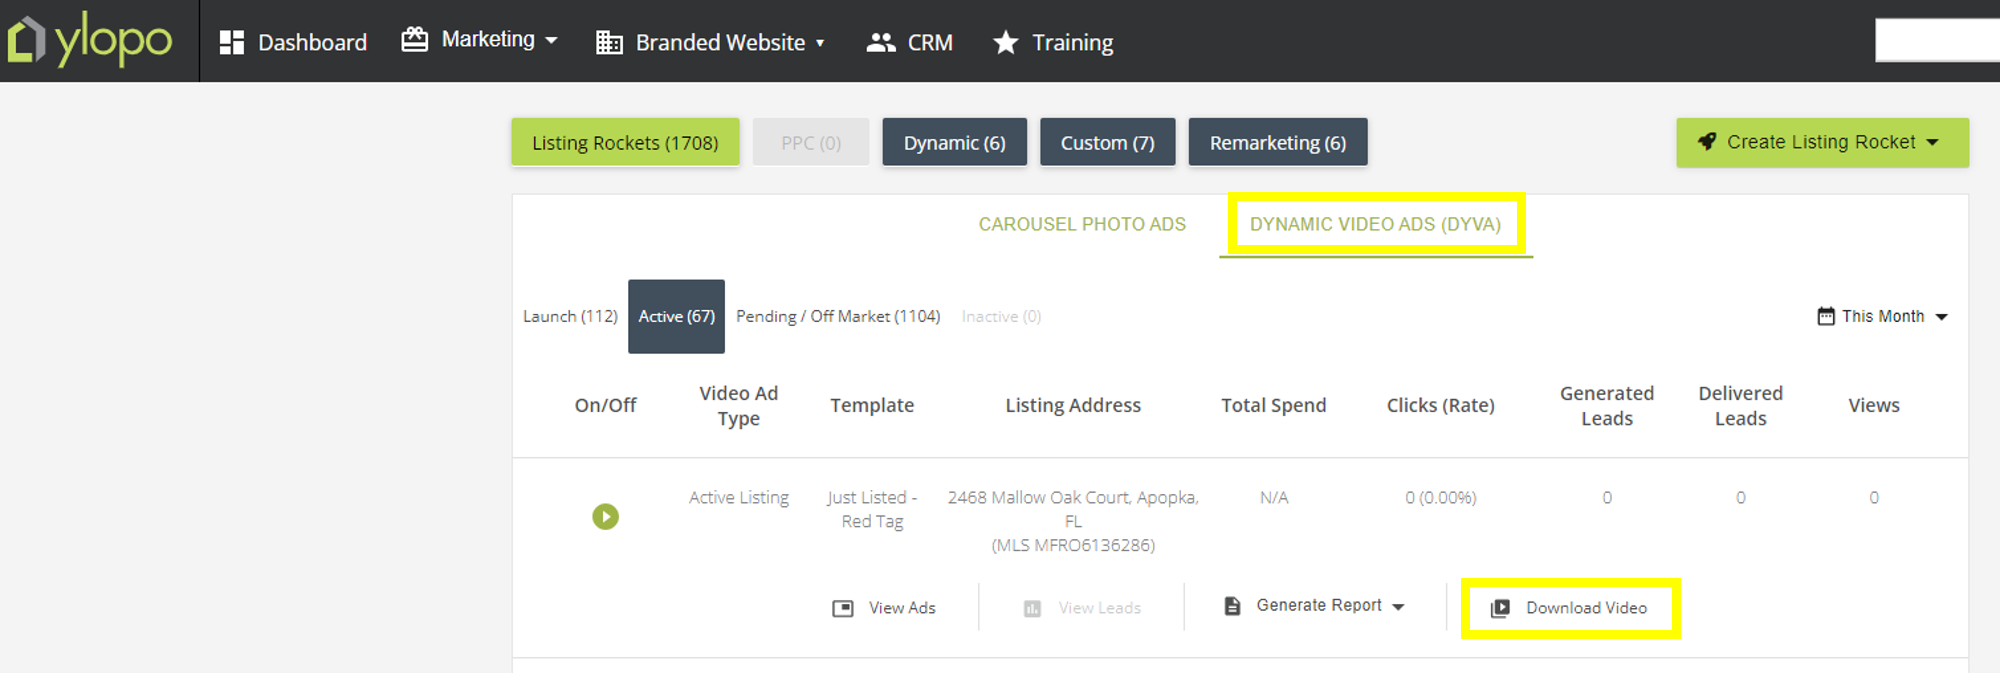
Task: Click the Clicks (Rate) column header
Action: 1440,405
